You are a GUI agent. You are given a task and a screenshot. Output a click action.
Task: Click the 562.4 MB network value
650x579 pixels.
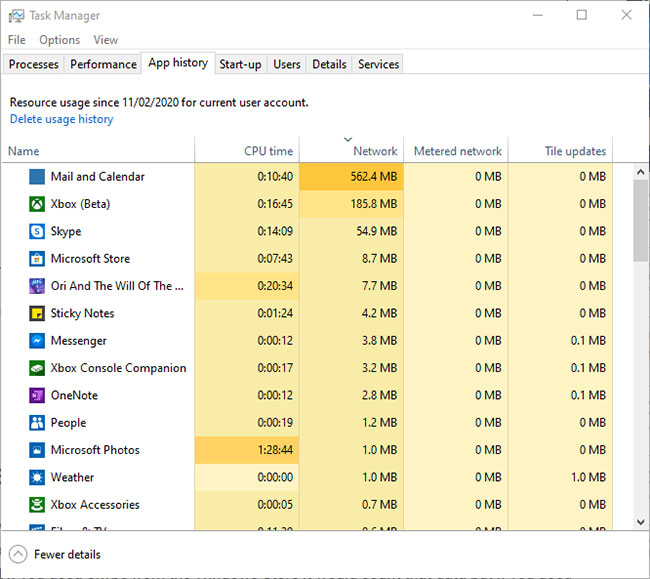click(374, 177)
